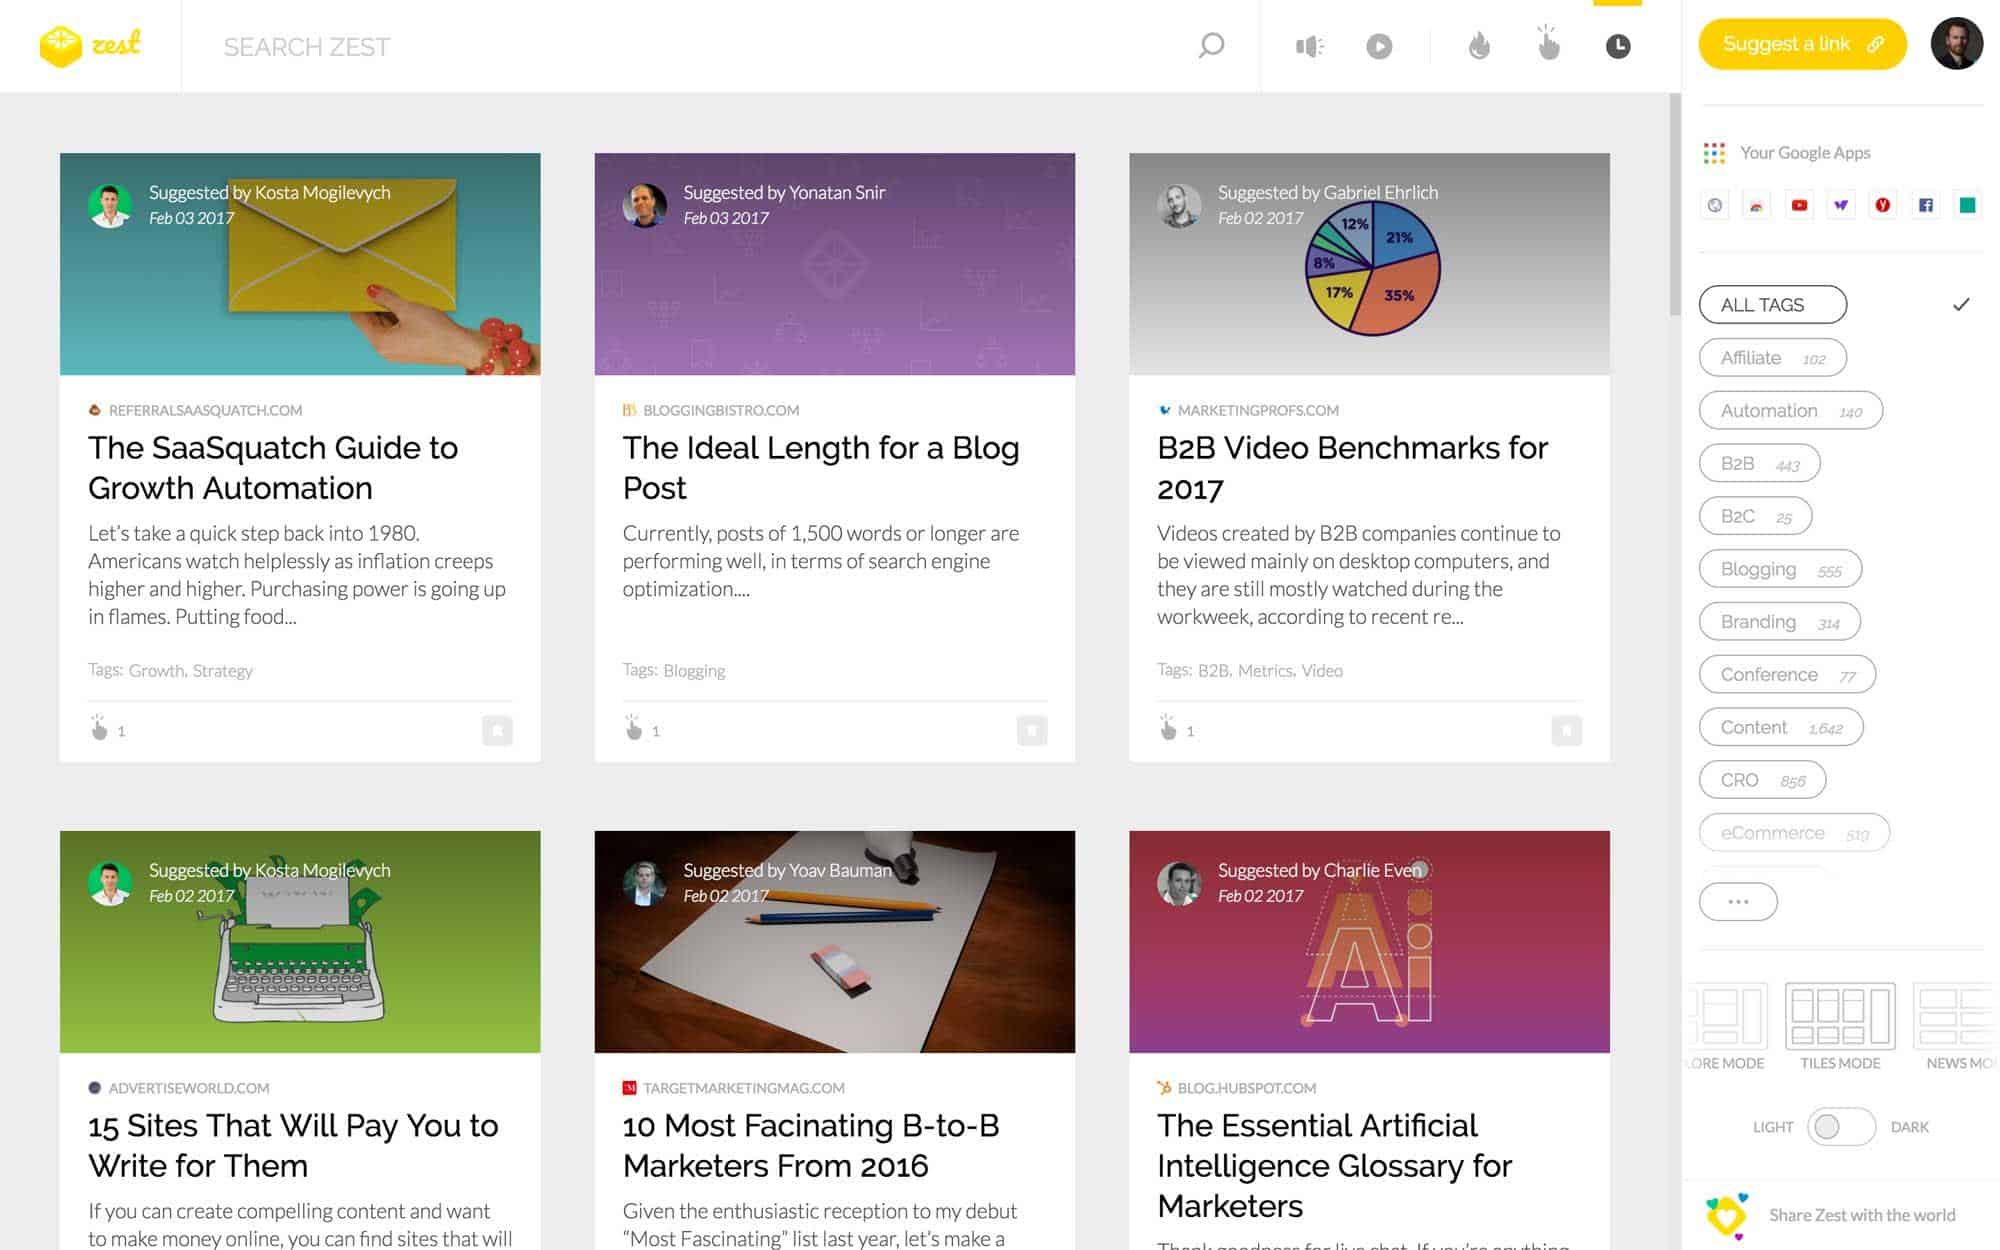
Task: Select the ALL TAGS filter
Action: coord(1772,305)
